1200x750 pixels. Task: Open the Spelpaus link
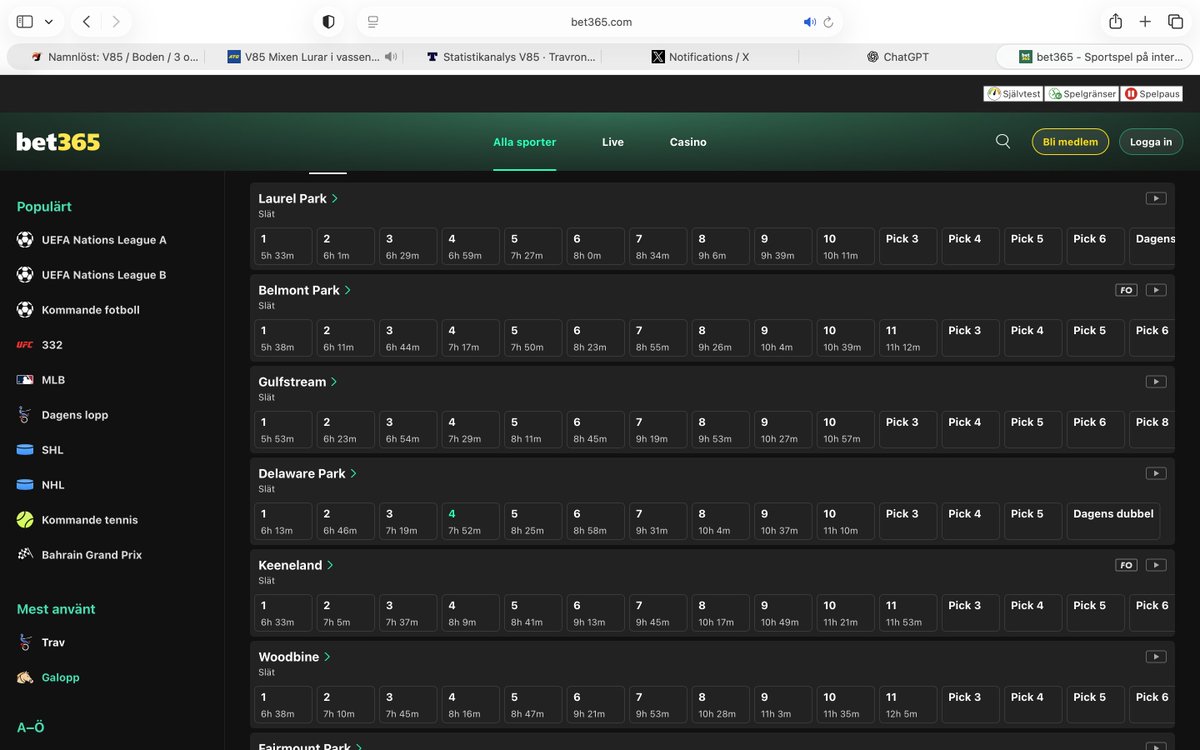tap(1153, 93)
